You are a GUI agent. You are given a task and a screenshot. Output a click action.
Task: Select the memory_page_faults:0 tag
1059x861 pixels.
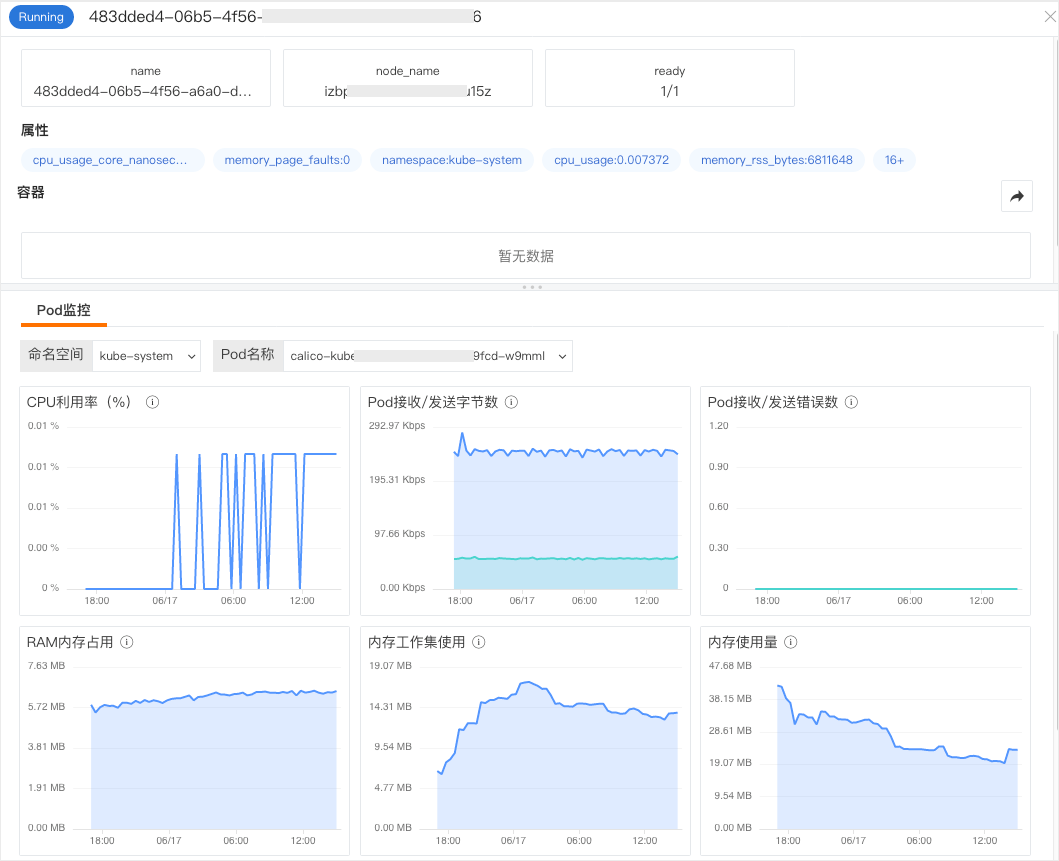(x=287, y=160)
